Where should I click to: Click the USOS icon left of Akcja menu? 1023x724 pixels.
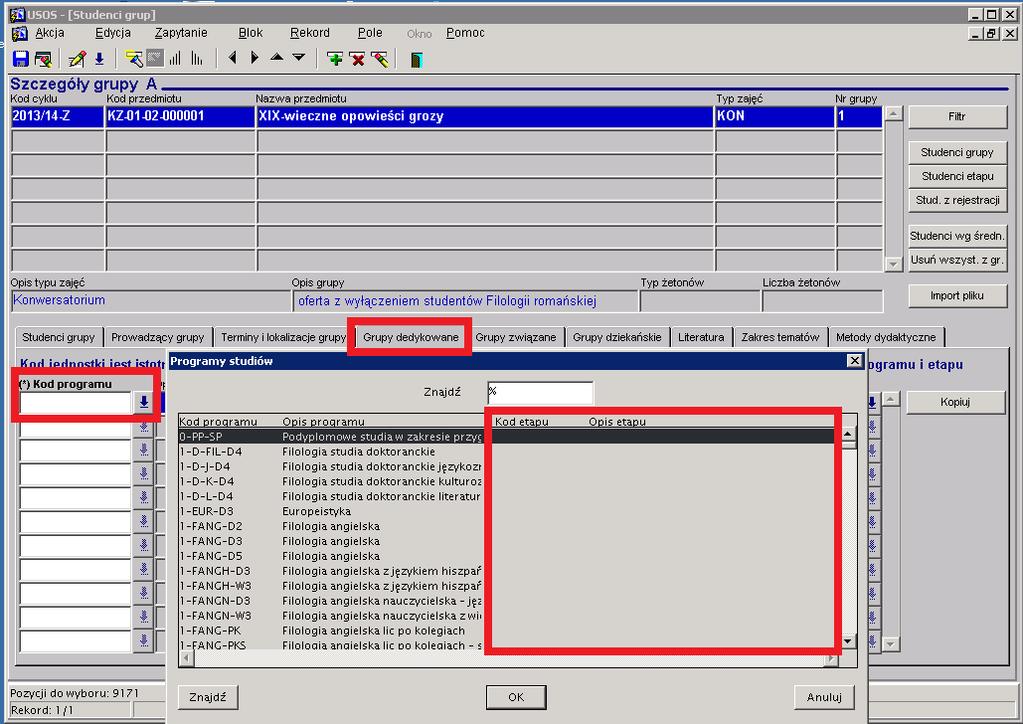(20, 33)
